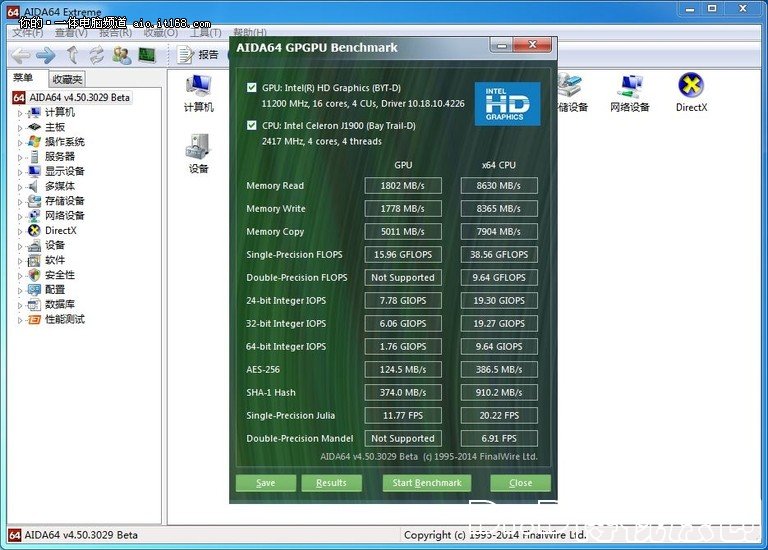768x550 pixels.
Task: Click the 性能测试 benchmark tree icon
Action: pos(34,319)
